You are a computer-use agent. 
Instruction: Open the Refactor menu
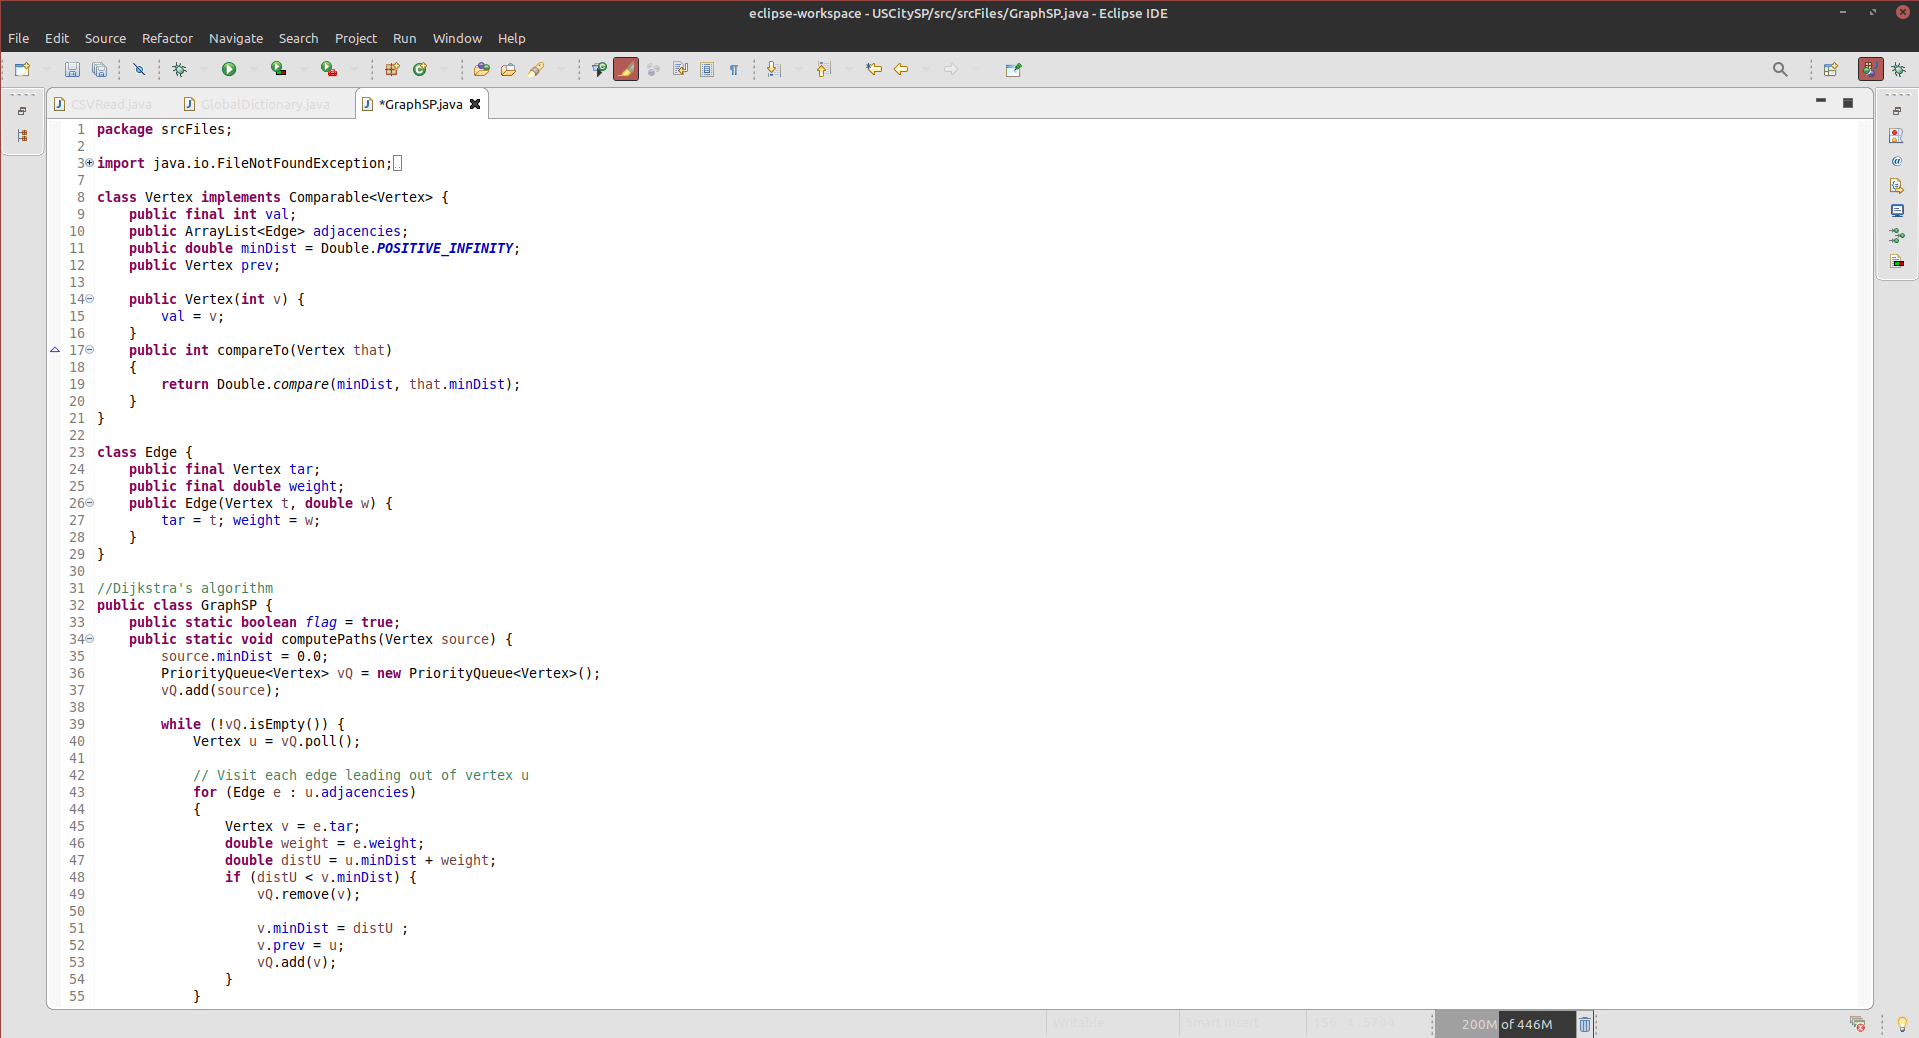(167, 38)
